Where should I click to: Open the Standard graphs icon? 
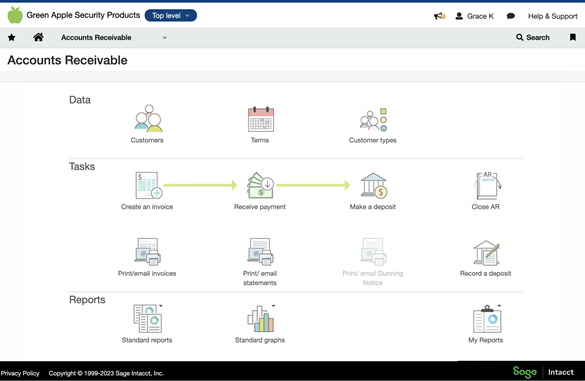coord(260,319)
